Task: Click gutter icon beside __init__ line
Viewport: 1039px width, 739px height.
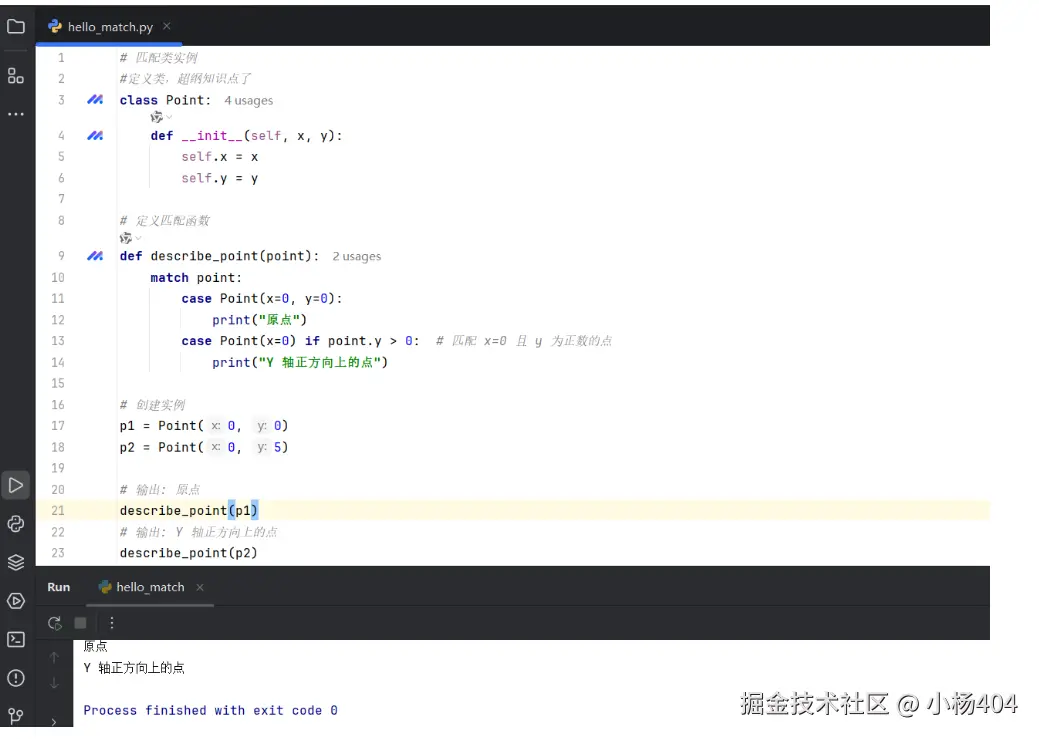Action: (95, 135)
